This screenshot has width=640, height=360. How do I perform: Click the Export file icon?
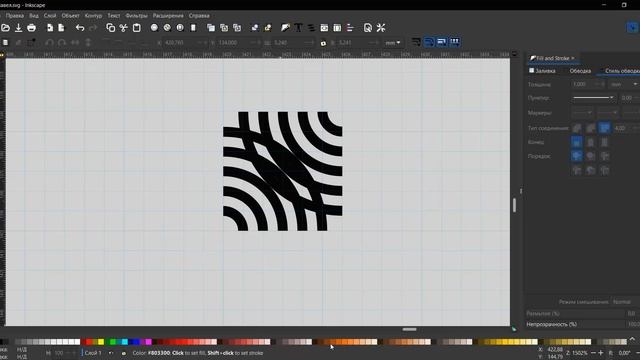tap(61, 28)
